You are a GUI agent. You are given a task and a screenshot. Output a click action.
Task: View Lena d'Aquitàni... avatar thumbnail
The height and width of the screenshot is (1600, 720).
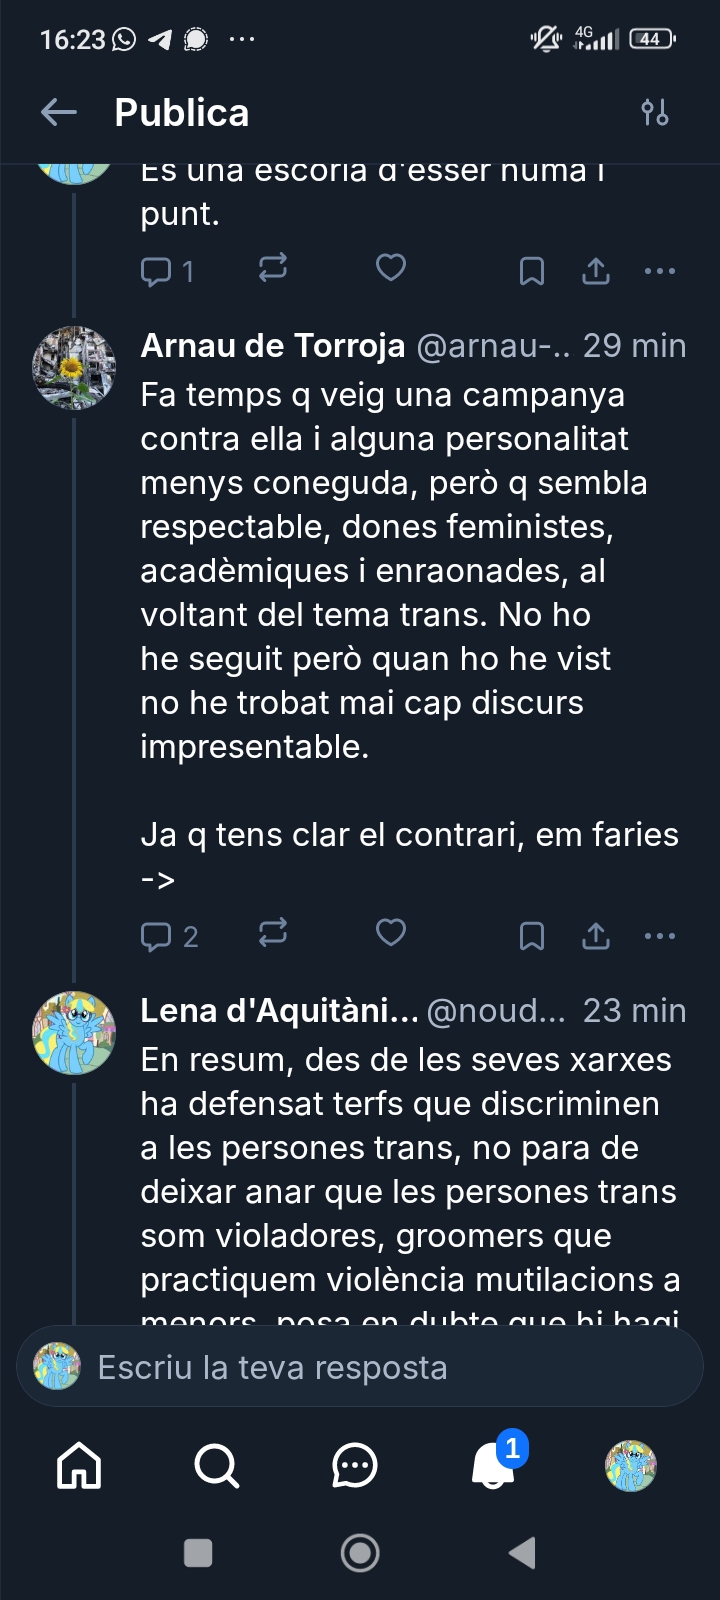click(74, 1033)
